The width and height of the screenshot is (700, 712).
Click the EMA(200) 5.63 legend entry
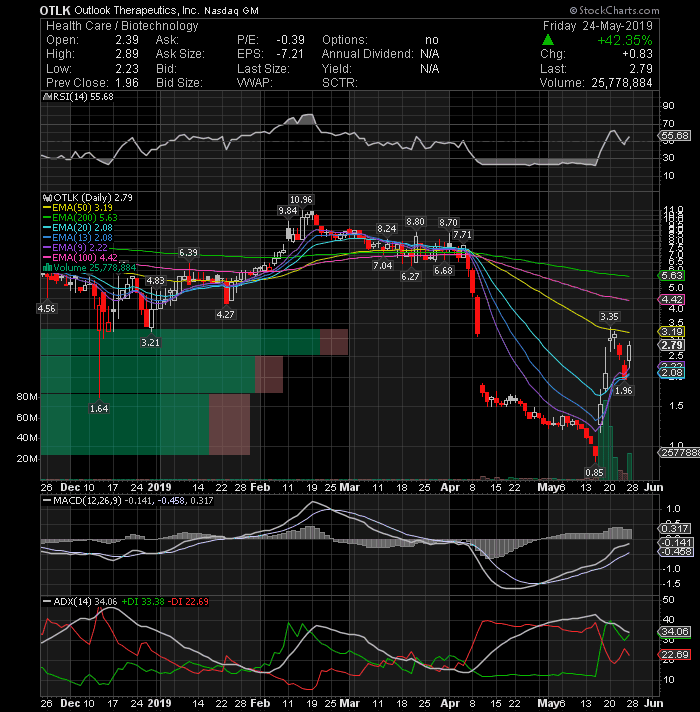click(x=85, y=218)
